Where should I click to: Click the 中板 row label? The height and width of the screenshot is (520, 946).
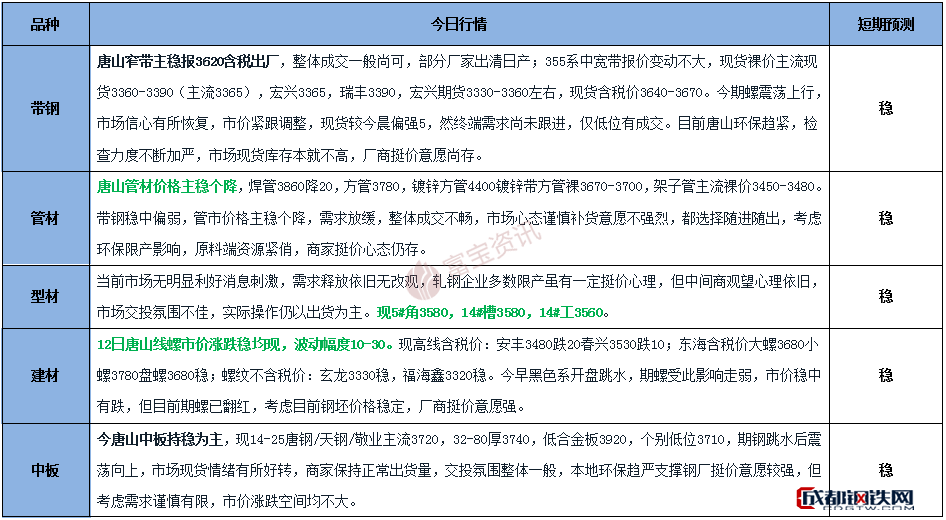click(45, 470)
